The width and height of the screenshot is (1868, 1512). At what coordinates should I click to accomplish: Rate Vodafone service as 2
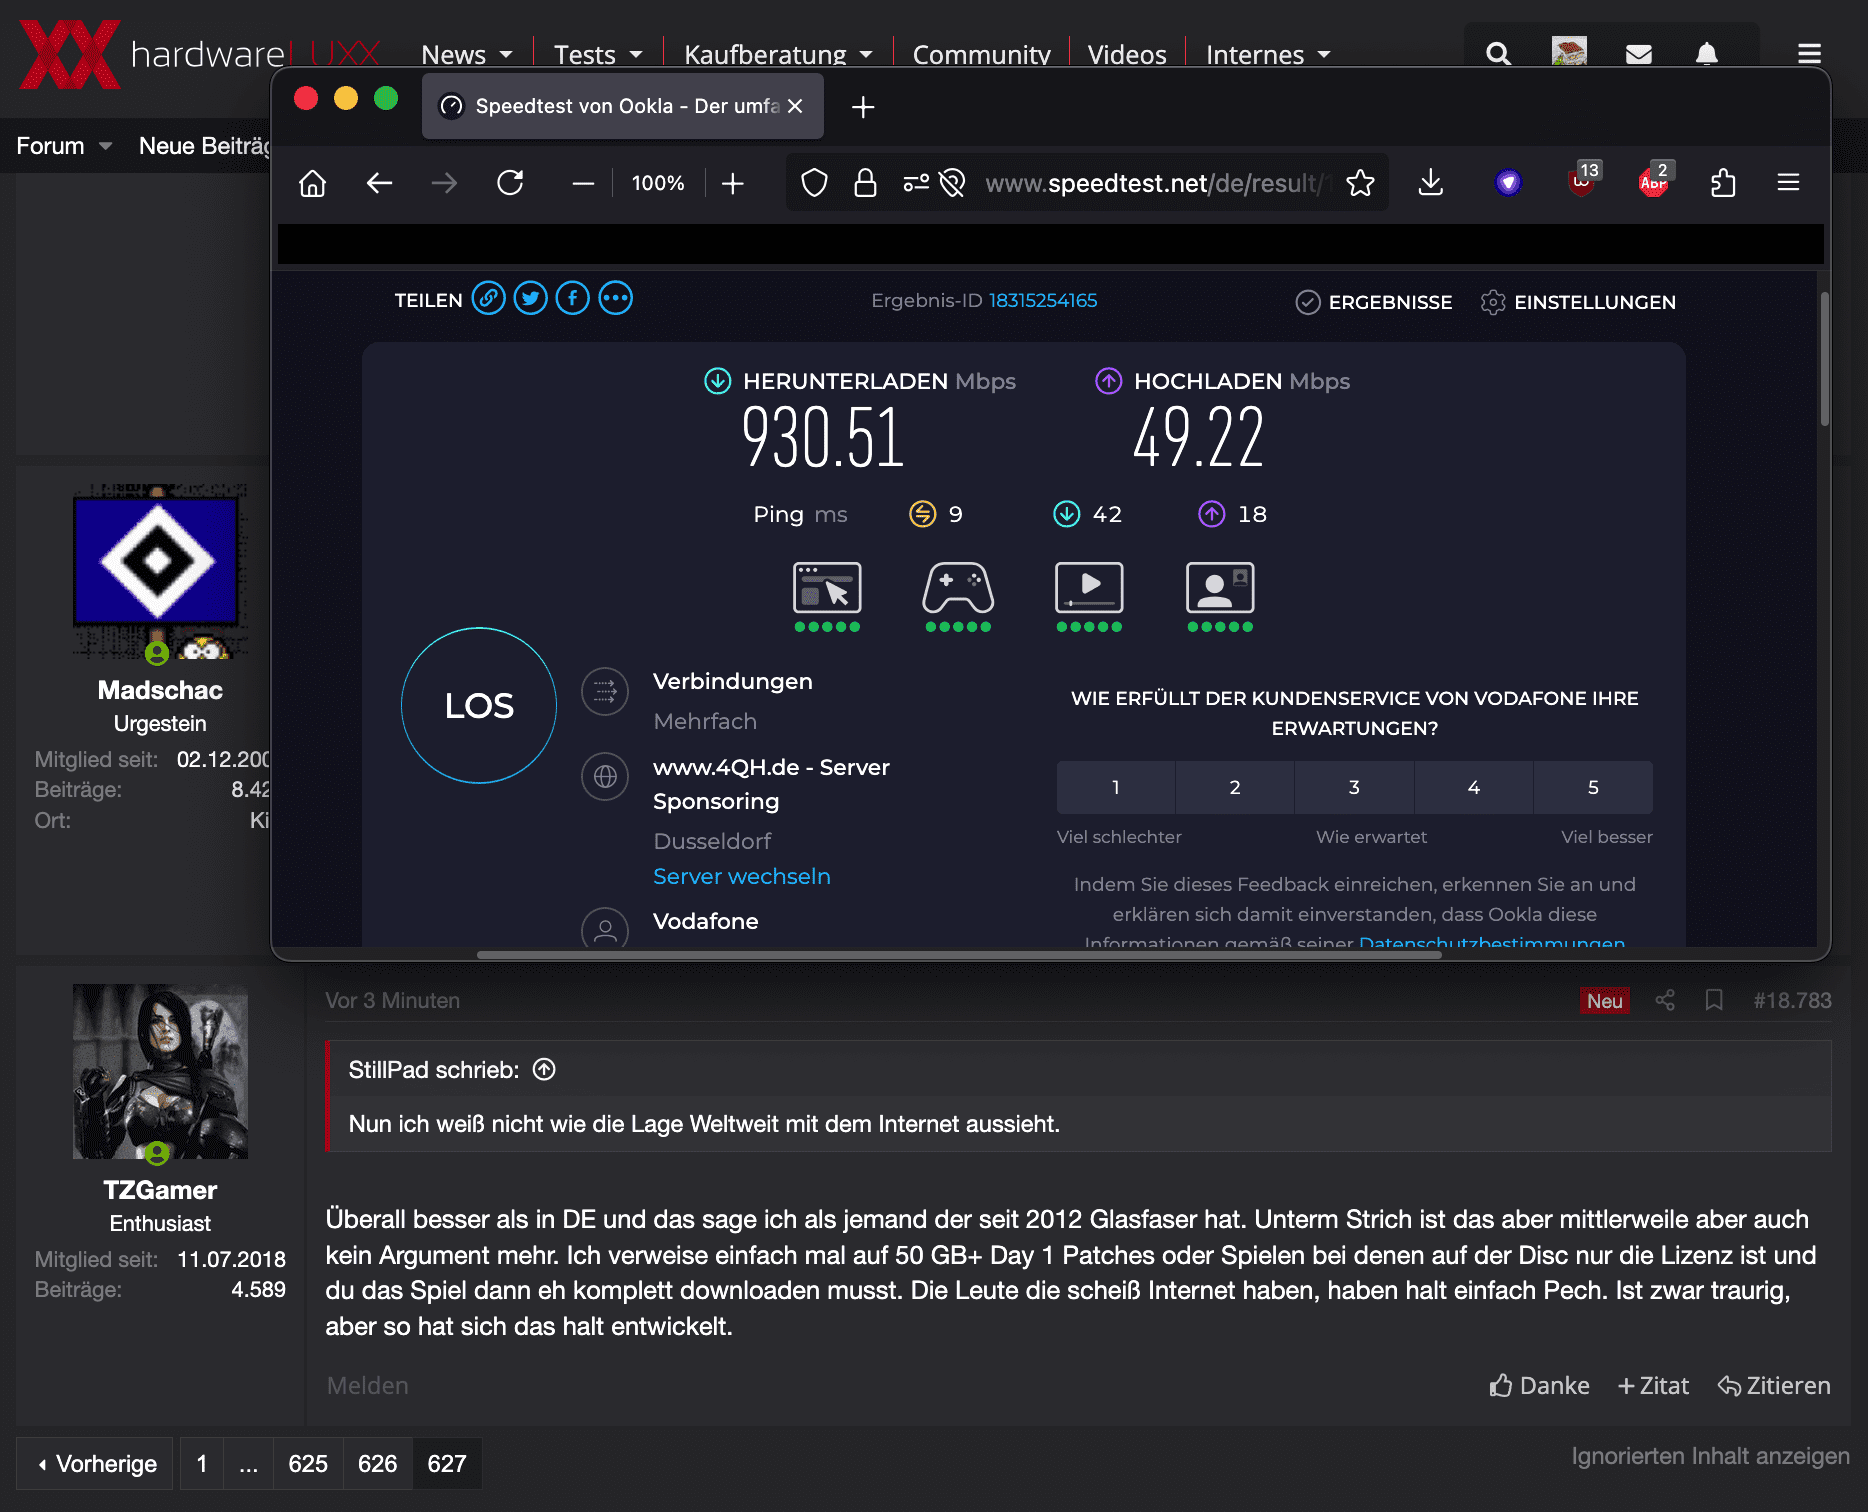1235,787
